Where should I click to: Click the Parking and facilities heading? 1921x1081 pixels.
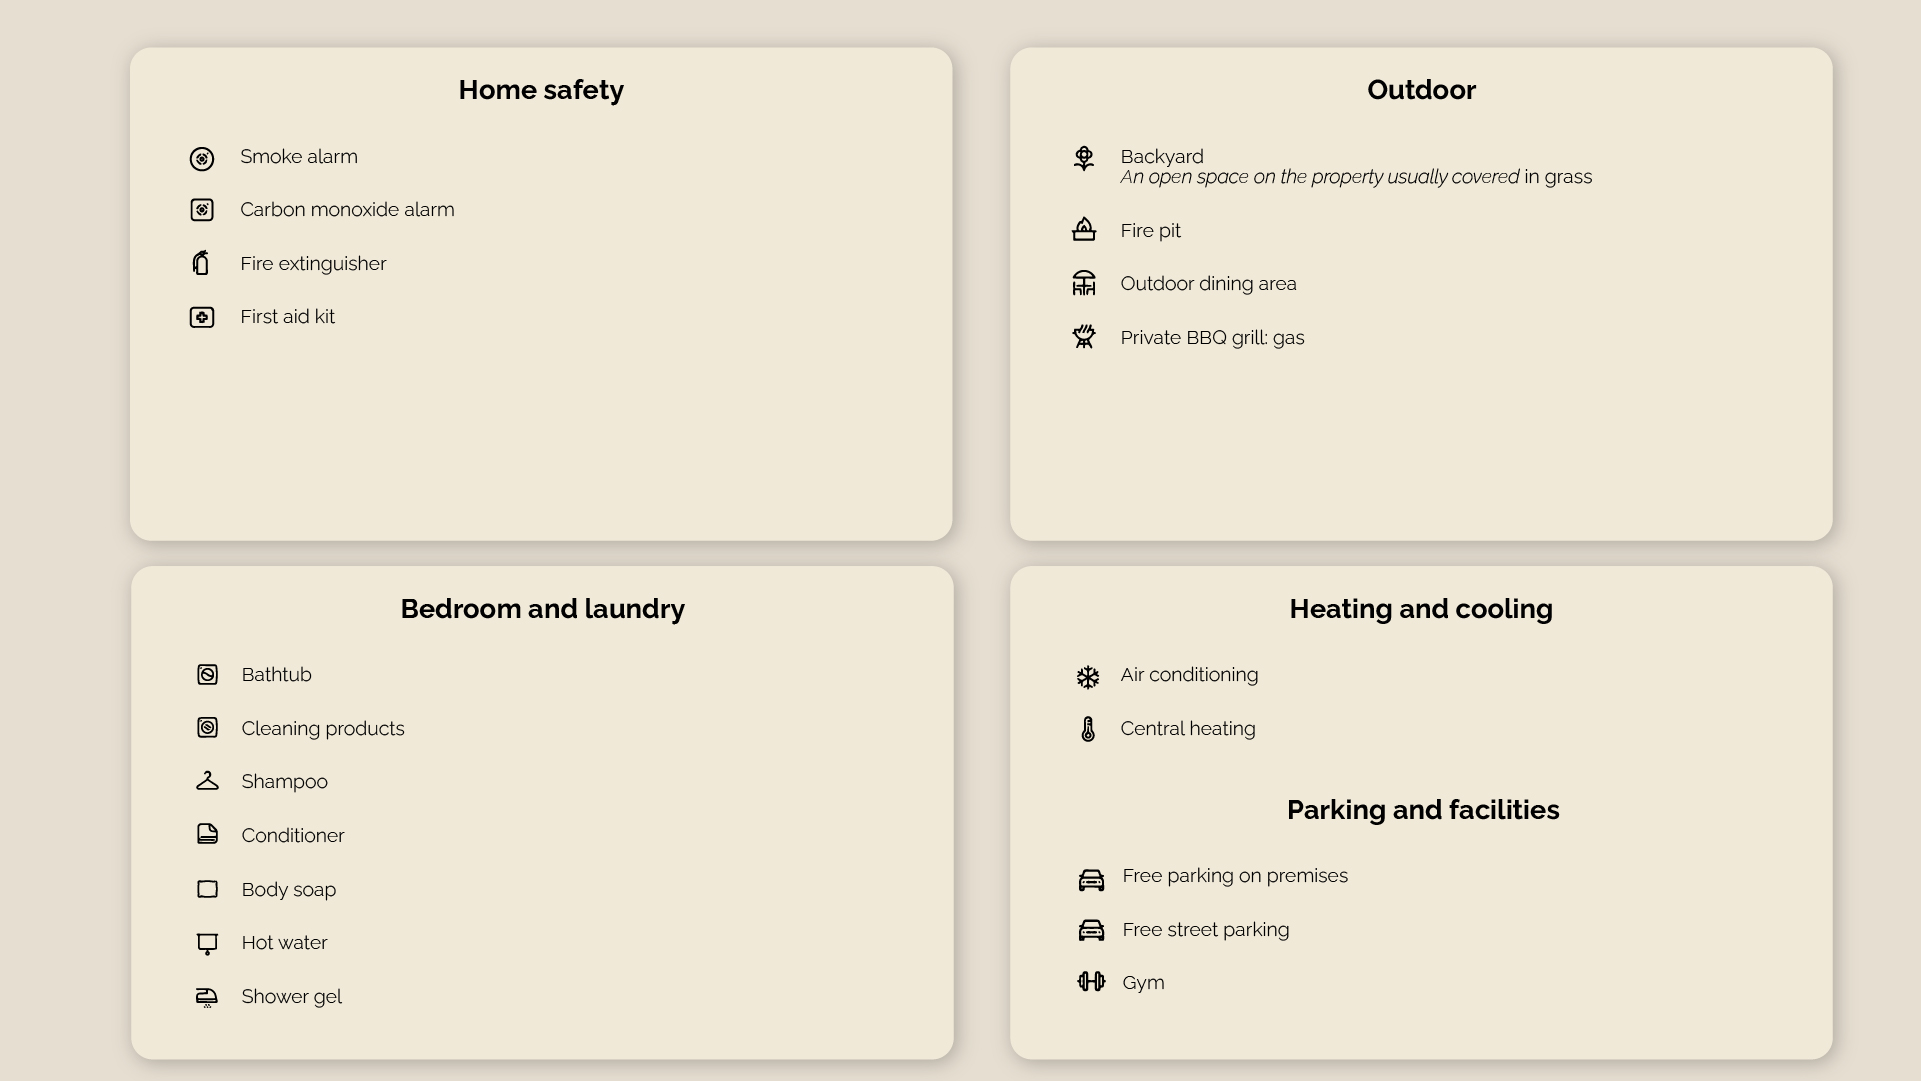[1423, 810]
